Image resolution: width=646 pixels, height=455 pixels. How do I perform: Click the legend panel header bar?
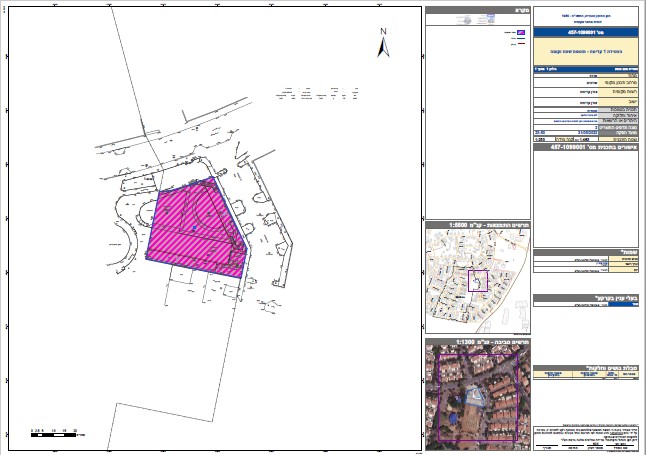pyautogui.click(x=477, y=10)
